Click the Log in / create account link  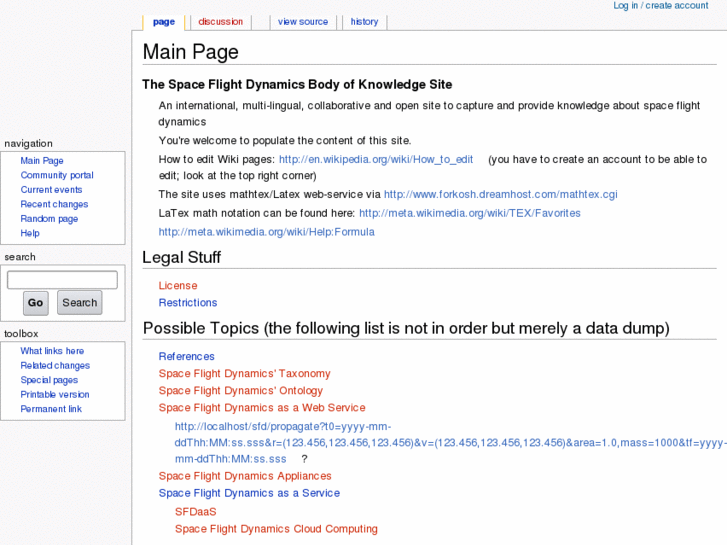click(660, 6)
